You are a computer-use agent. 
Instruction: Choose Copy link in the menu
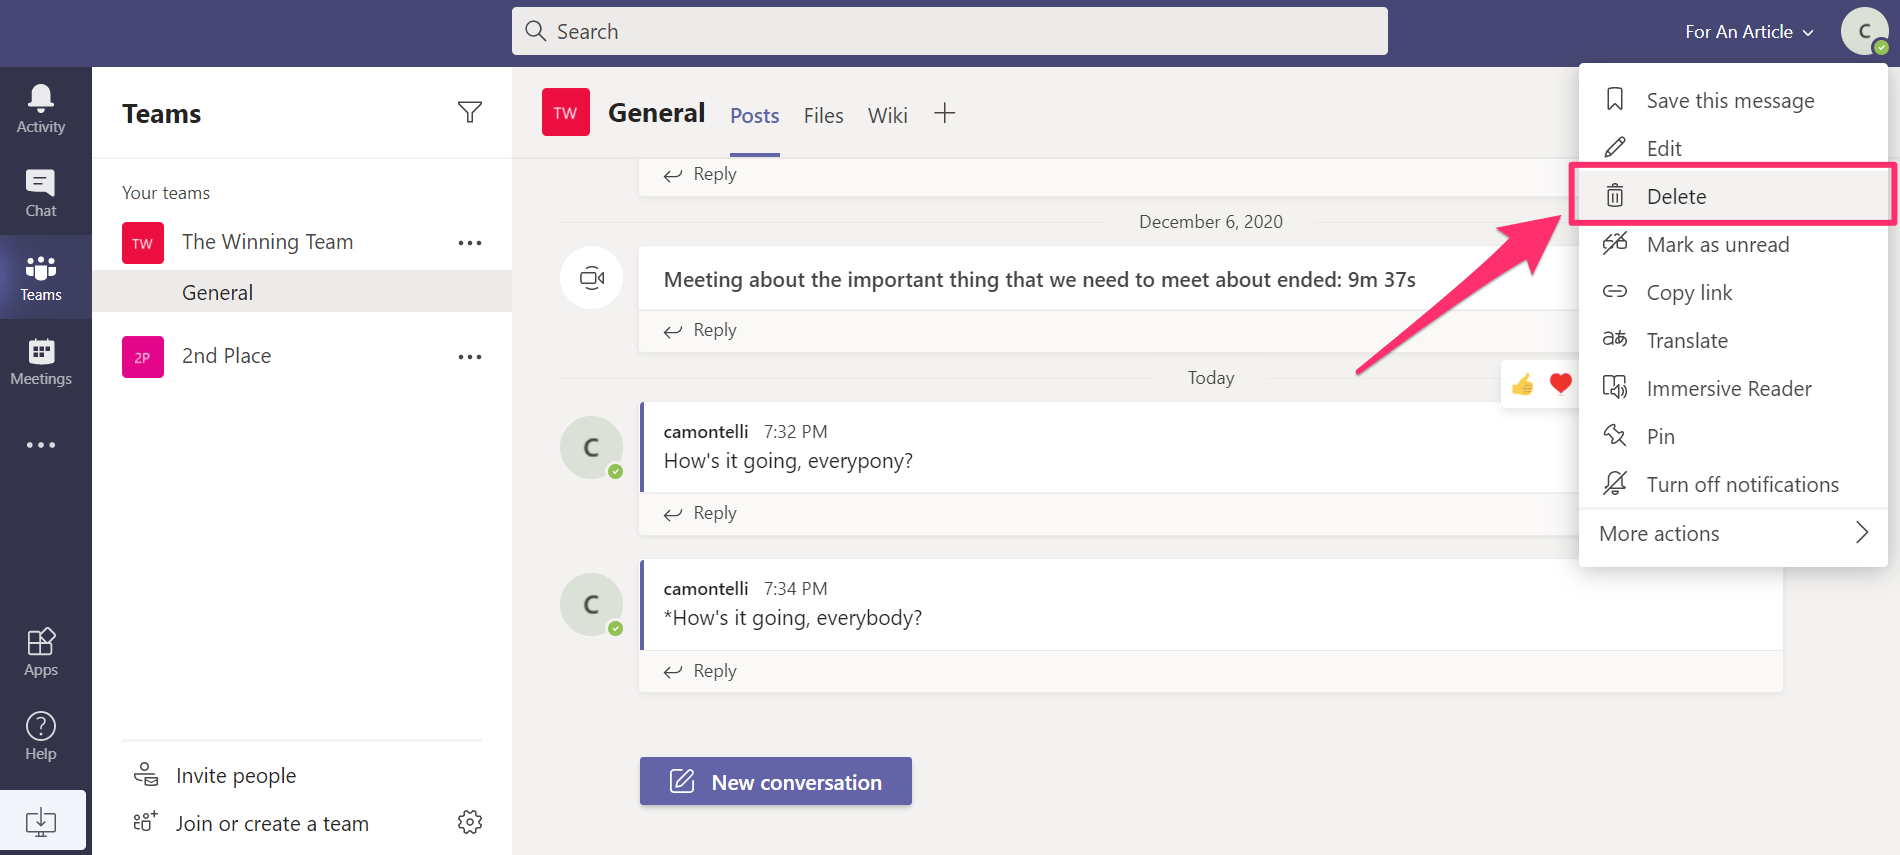pos(1733,292)
